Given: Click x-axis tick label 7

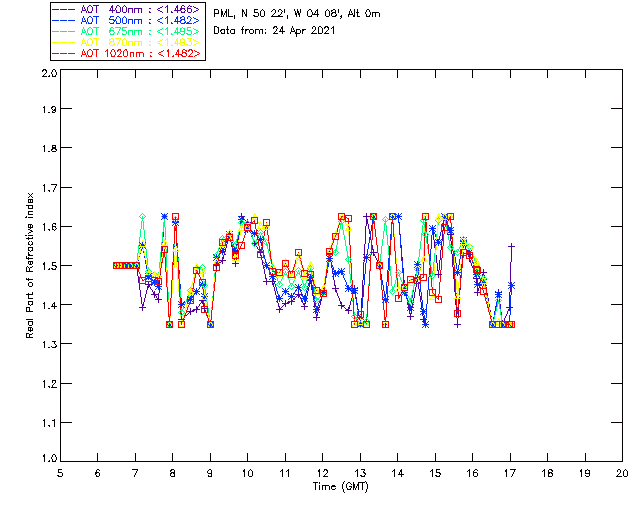Looking at the screenshot, I should (135, 473).
